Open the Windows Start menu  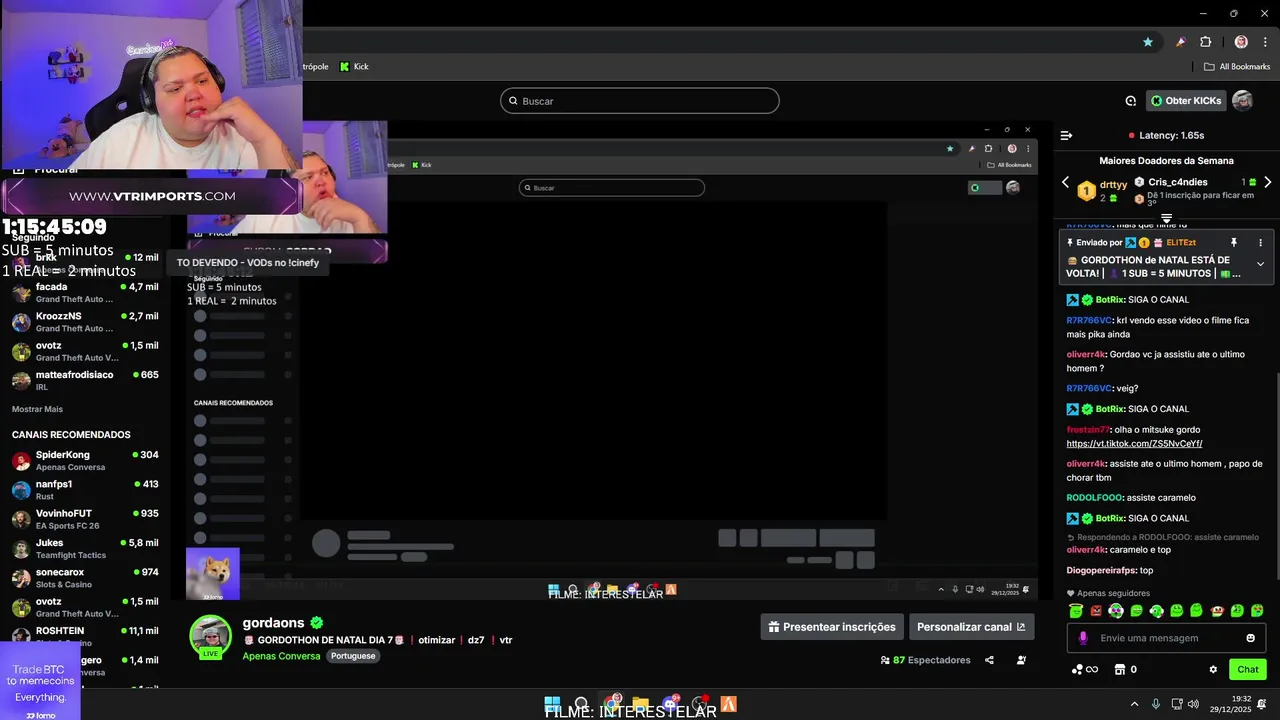[552, 704]
